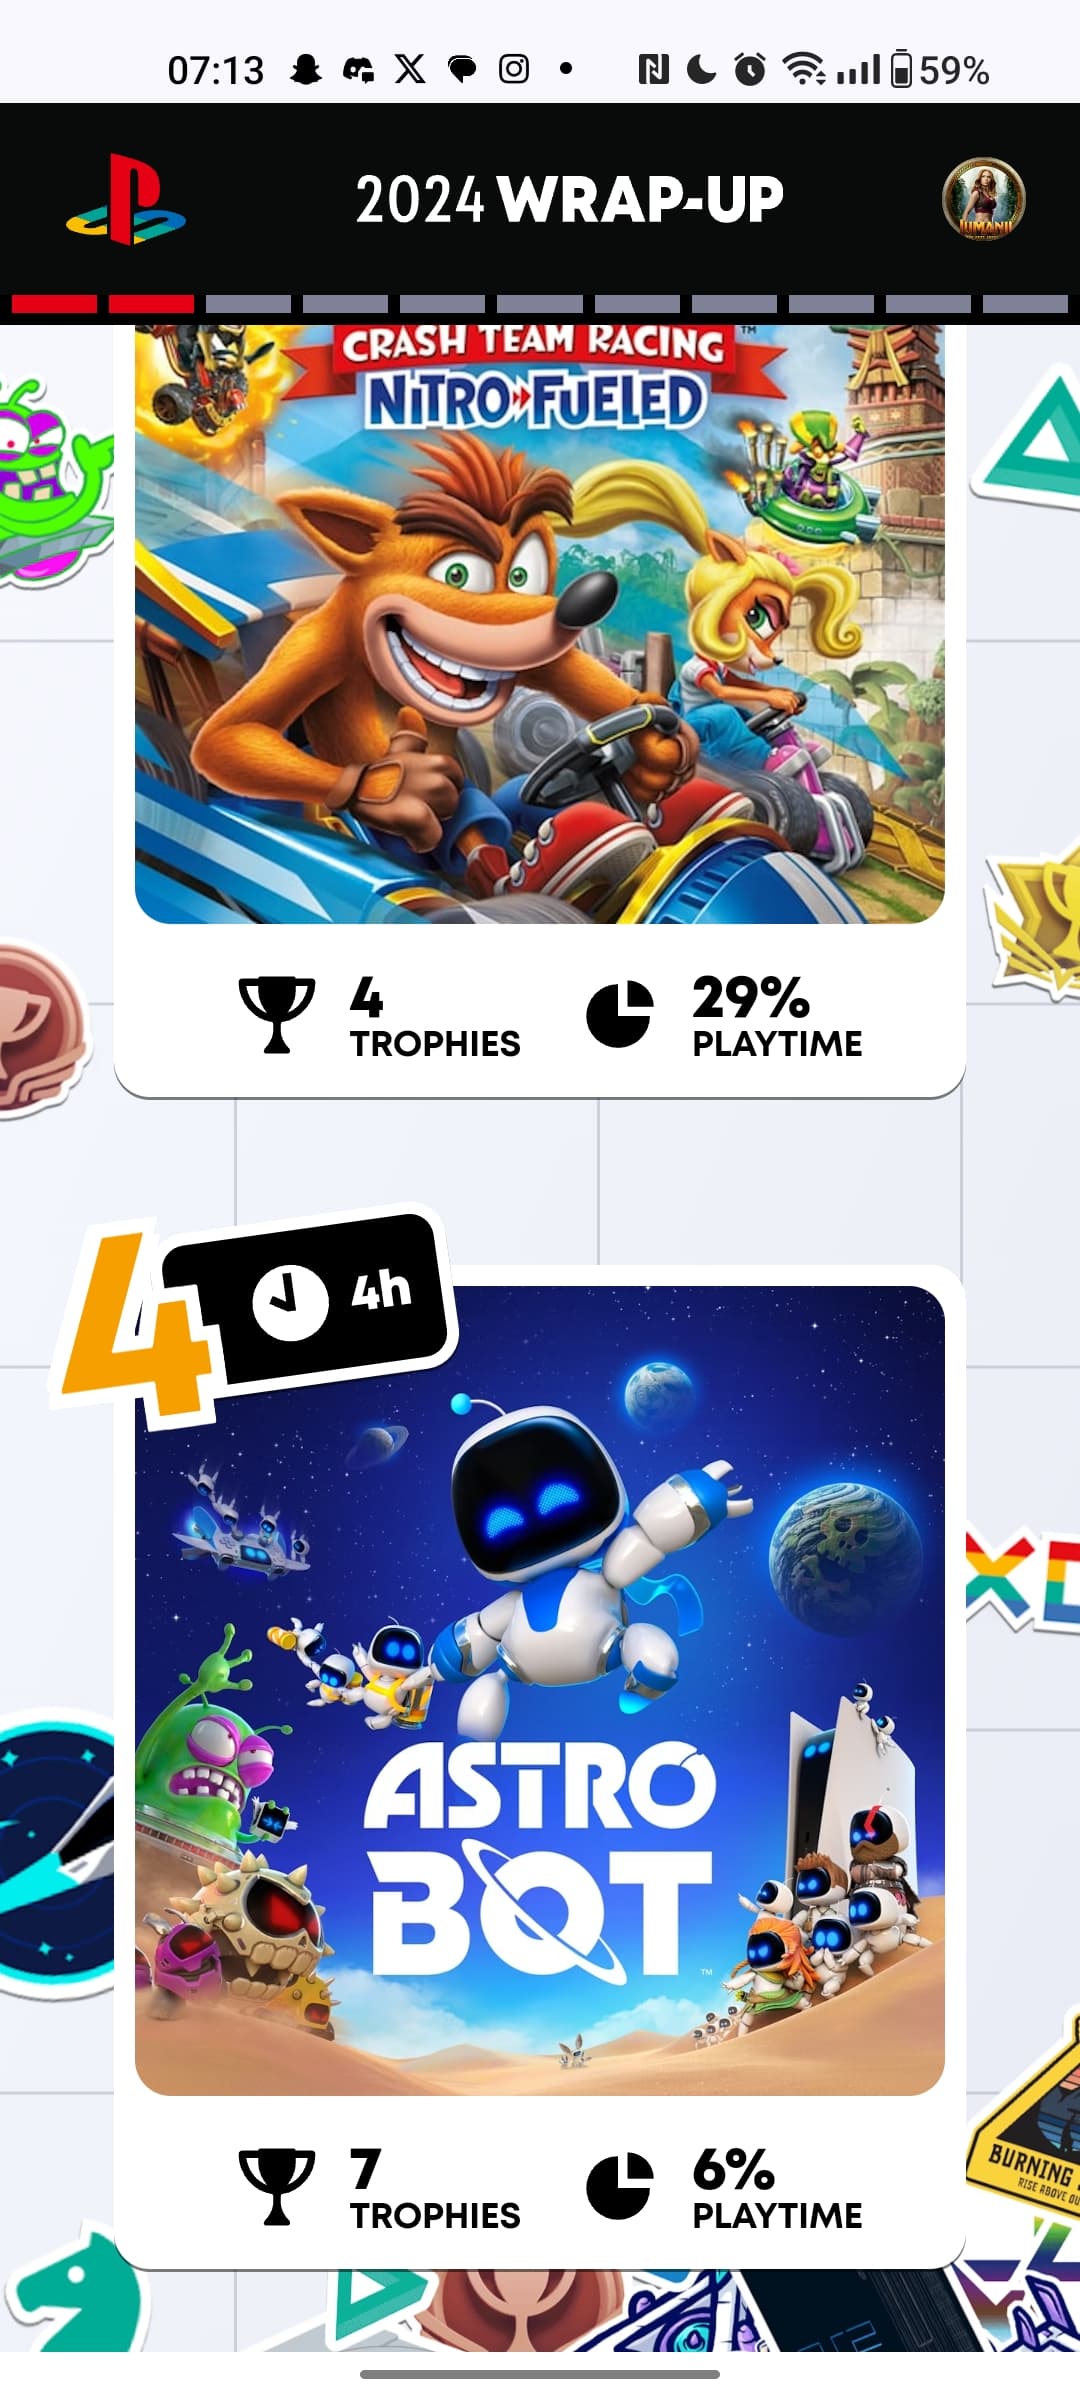Tap the trophy icon under Crash Team Racing
1080x2400 pixels.
pyautogui.click(x=277, y=1015)
